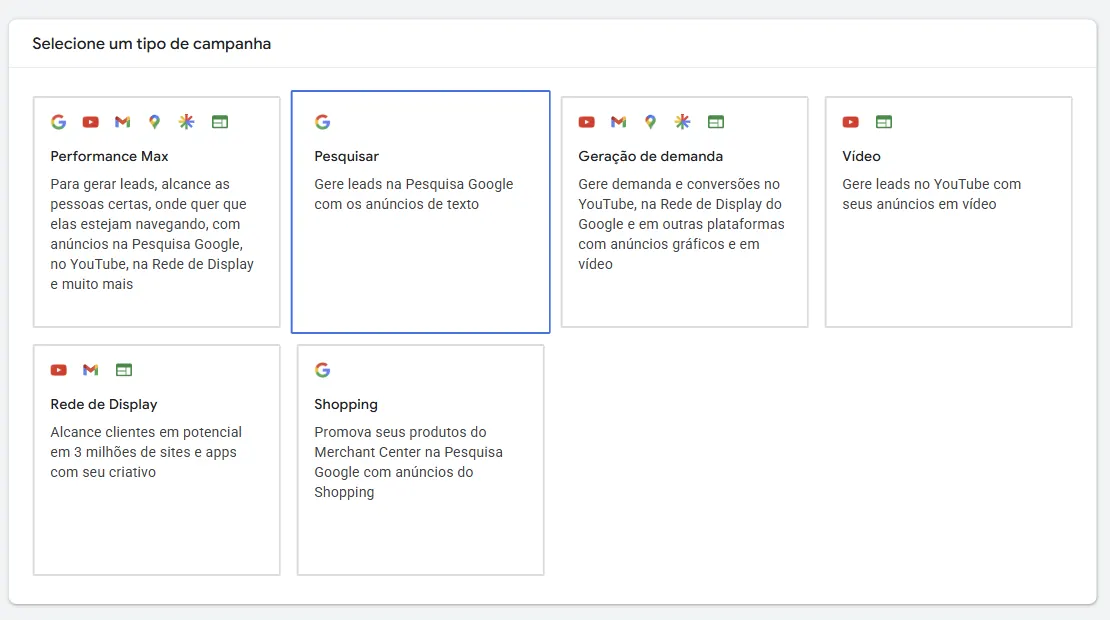Click the Gmail icon in Rede de Display card

click(x=91, y=369)
